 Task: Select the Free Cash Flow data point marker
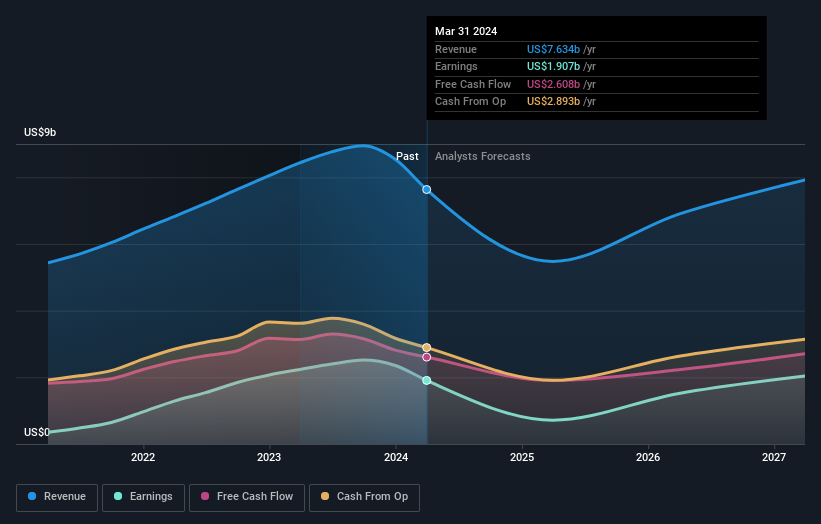pyautogui.click(x=427, y=357)
